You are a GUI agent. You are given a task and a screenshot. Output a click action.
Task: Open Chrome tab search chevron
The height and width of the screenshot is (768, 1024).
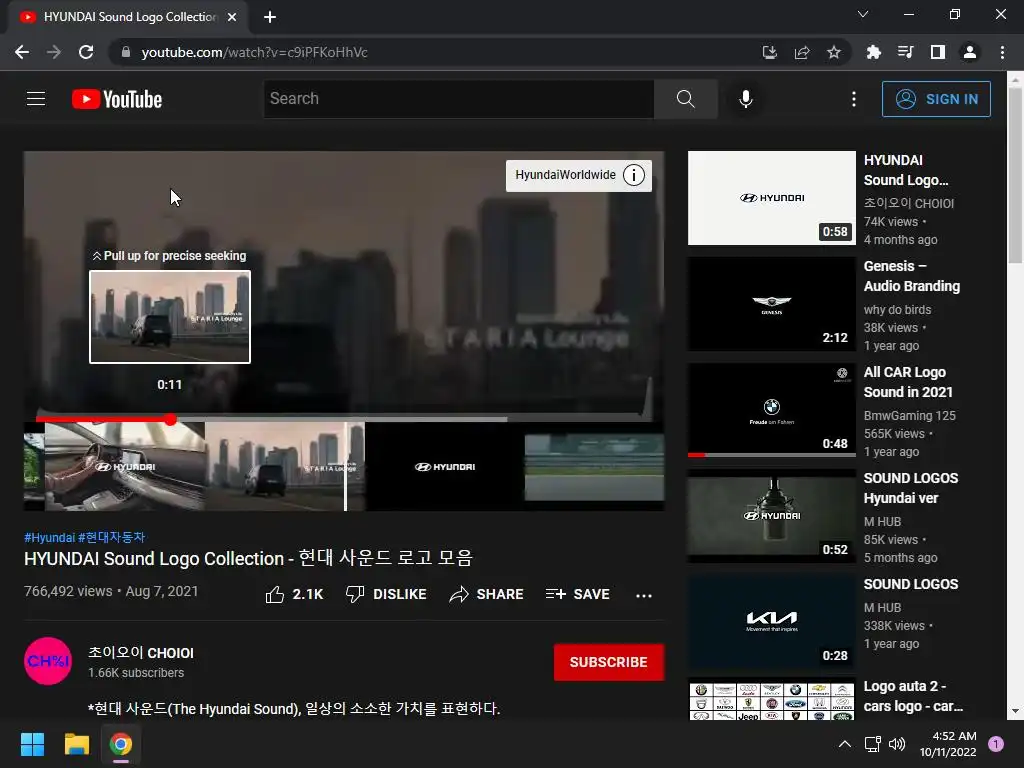(x=863, y=14)
